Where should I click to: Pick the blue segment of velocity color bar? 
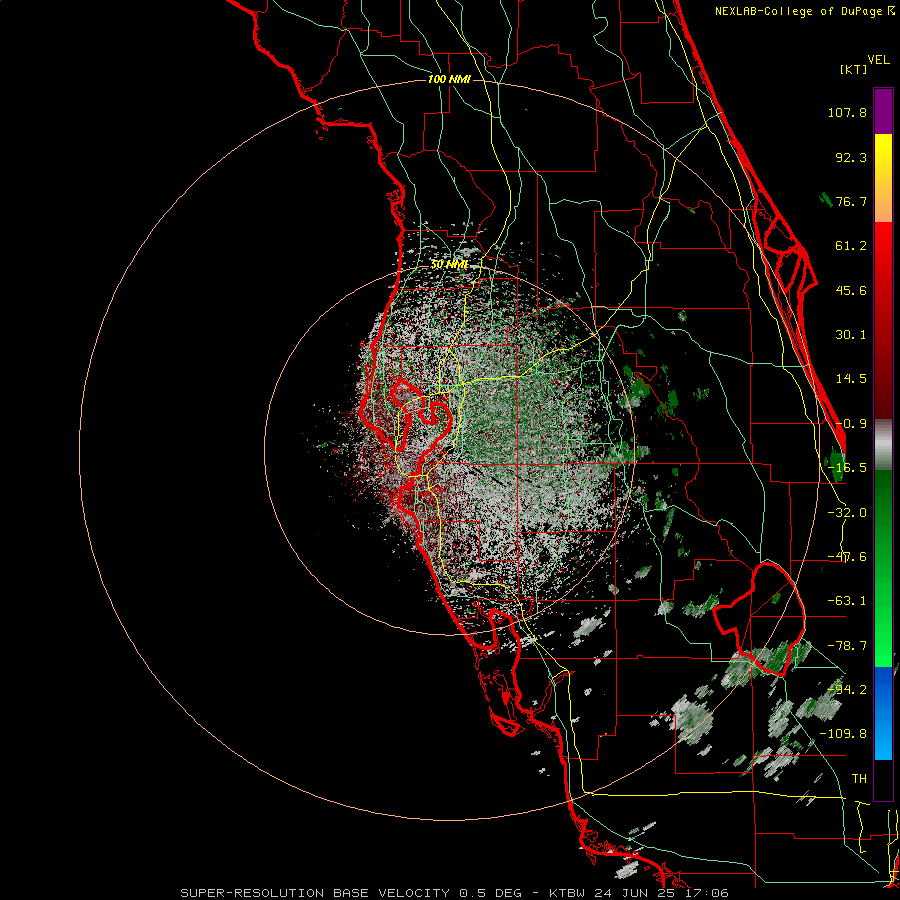(883, 713)
